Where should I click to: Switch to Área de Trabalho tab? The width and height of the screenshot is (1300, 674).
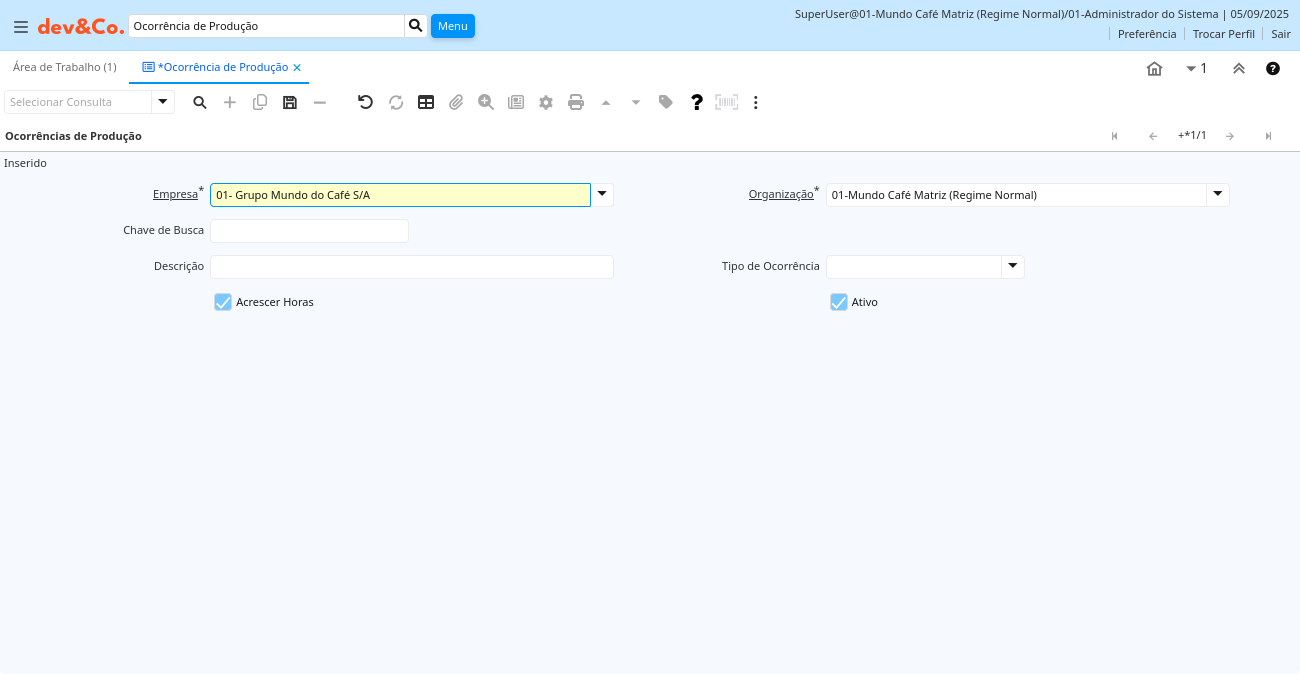click(65, 67)
